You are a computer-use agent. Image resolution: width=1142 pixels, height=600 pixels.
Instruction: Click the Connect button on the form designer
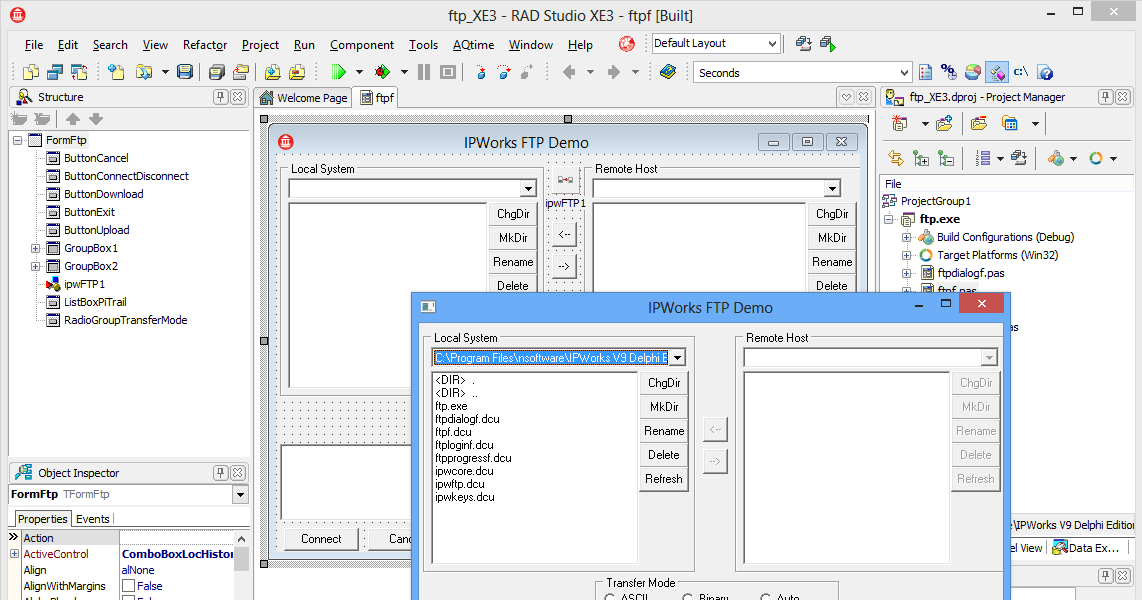tap(321, 538)
